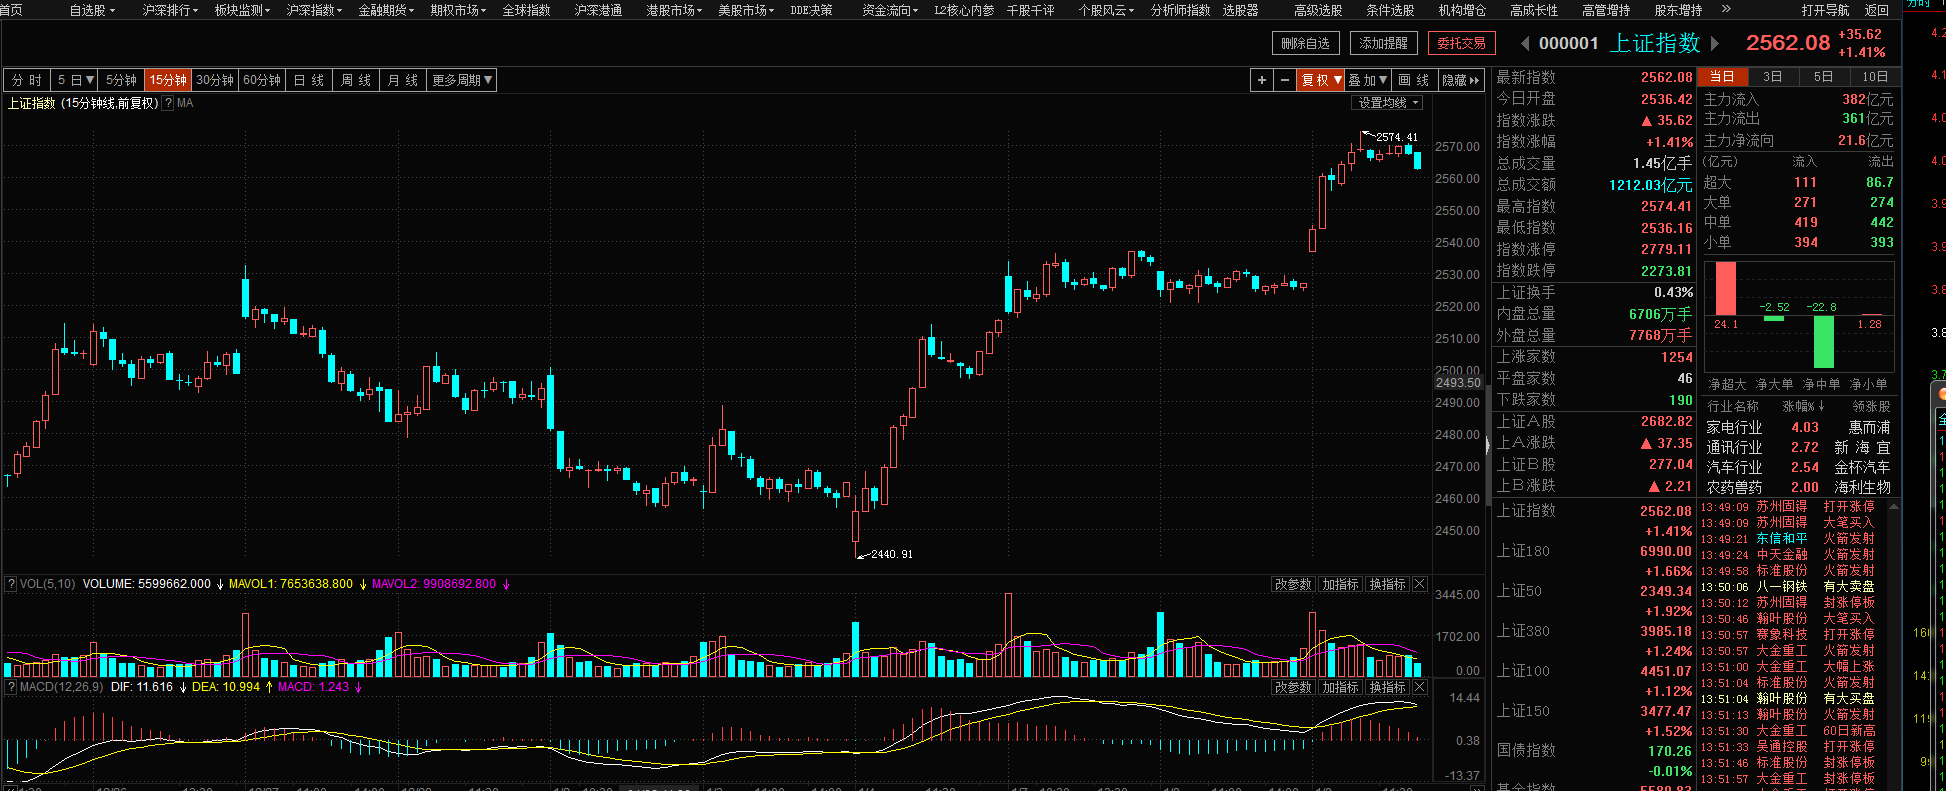Expand the 板块监测 menu
This screenshot has width=1946, height=791.
(x=242, y=10)
